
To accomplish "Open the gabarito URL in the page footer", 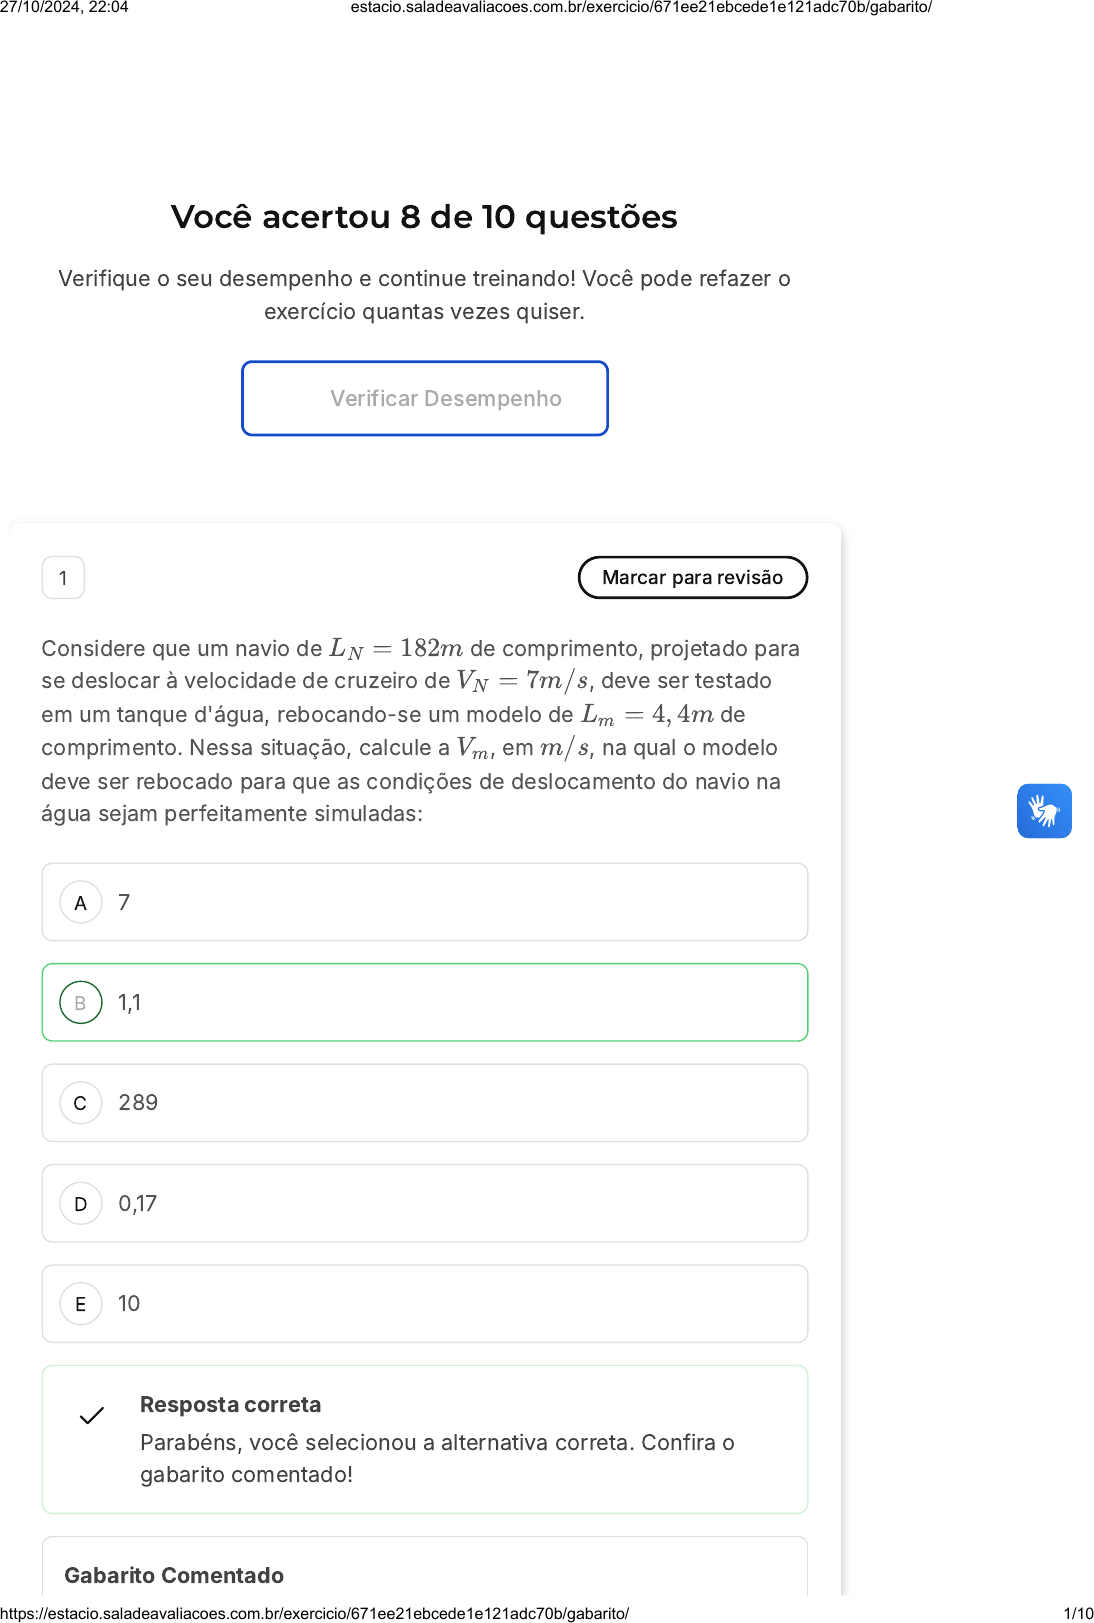I will tap(315, 1613).
